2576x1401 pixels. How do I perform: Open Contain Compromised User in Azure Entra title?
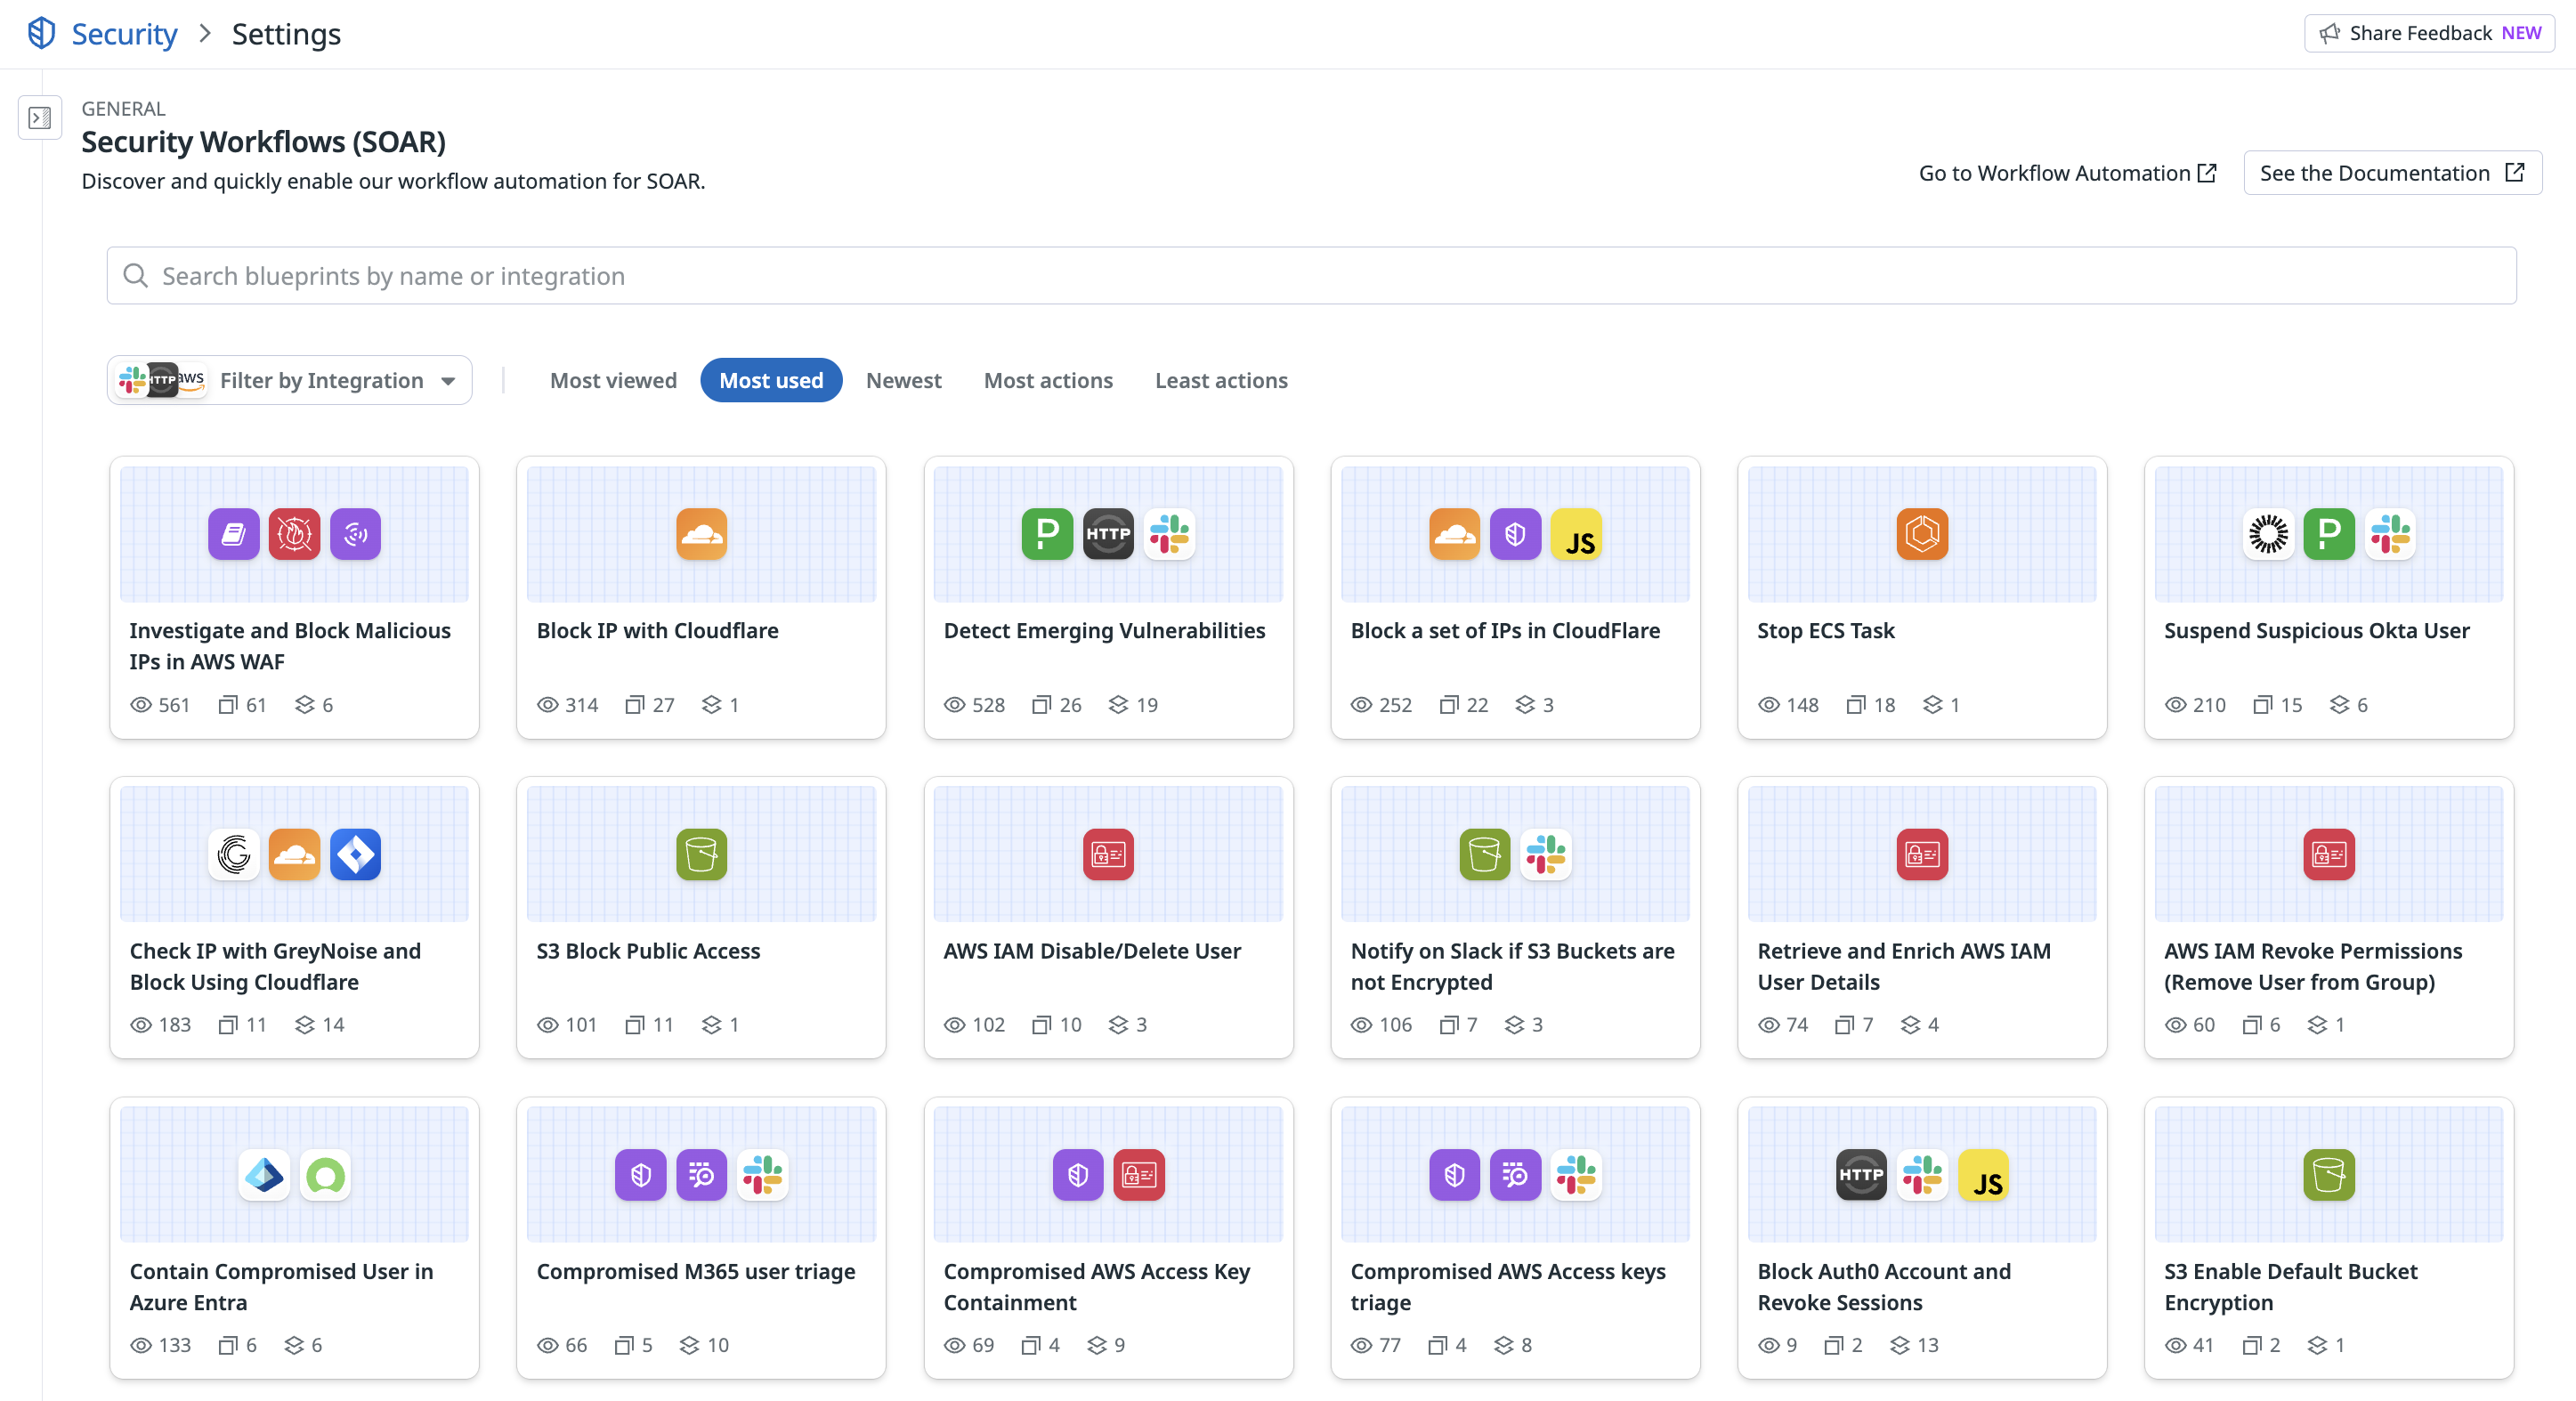[281, 1286]
